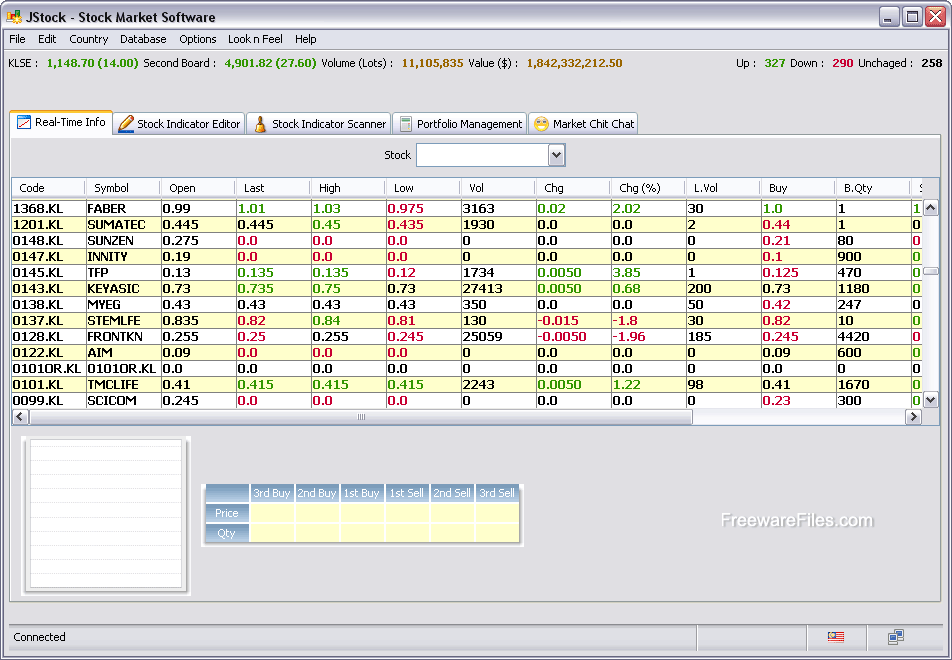Click the Qty row label in depth table
Viewport: 952px width, 660px height.
pyautogui.click(x=227, y=533)
